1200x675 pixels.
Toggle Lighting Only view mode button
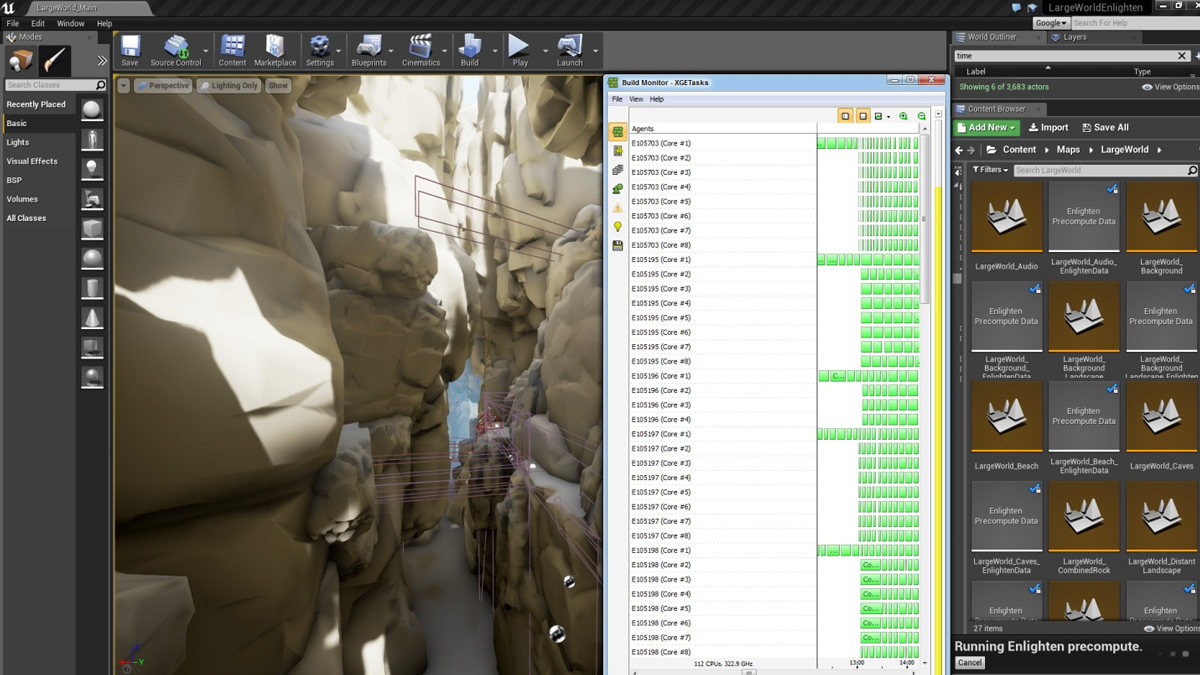coord(228,86)
